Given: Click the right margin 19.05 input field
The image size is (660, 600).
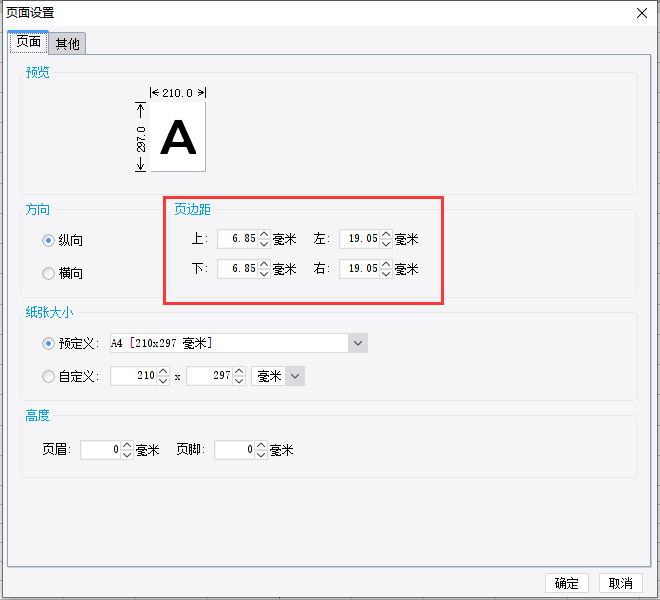Looking at the screenshot, I should coord(360,269).
